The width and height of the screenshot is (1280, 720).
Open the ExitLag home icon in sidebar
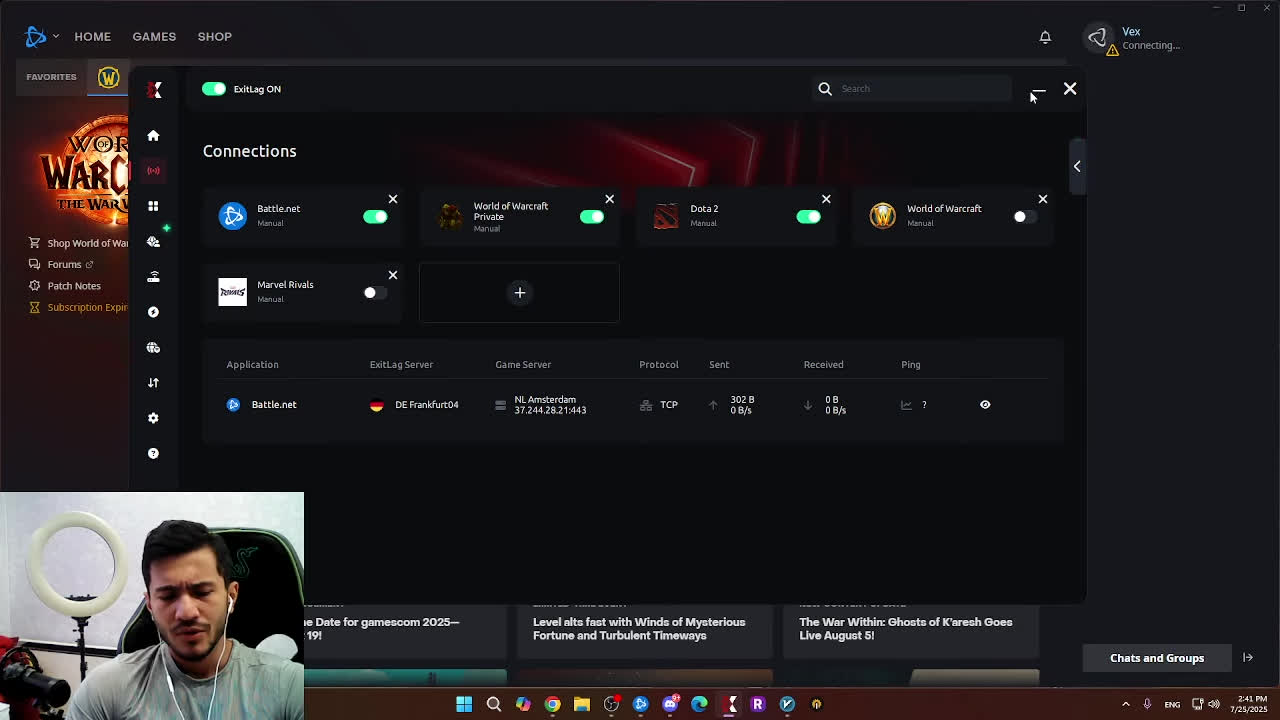point(153,135)
